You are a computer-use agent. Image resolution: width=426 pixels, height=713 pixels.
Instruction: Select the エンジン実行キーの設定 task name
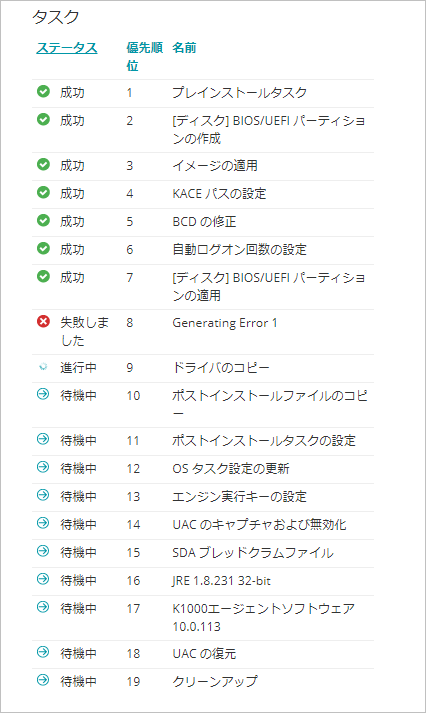tap(239, 497)
